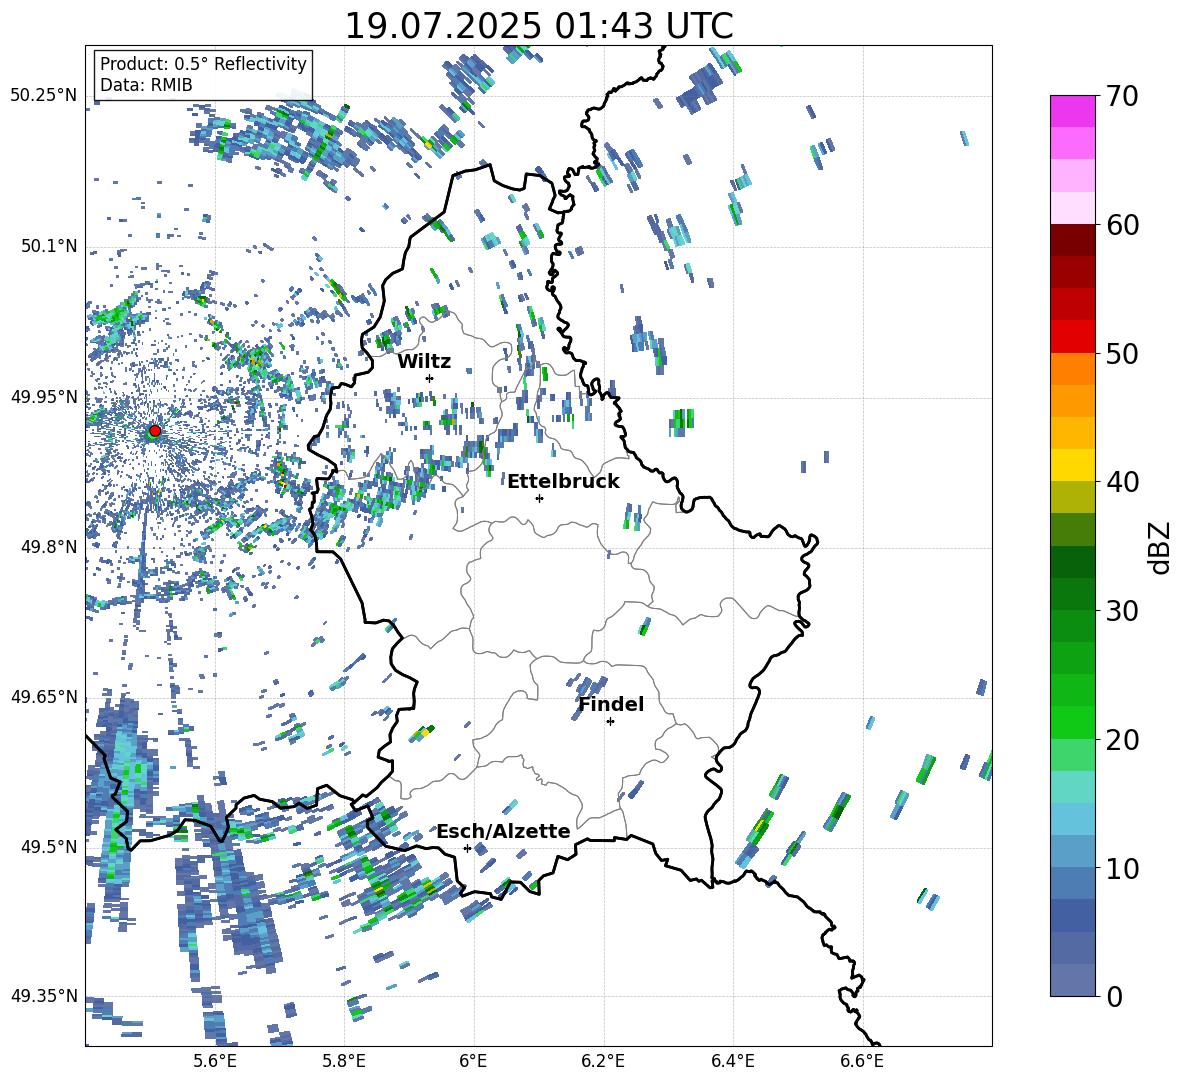Click the Findel location cross marker
The height and width of the screenshot is (1081, 1184).
point(610,722)
